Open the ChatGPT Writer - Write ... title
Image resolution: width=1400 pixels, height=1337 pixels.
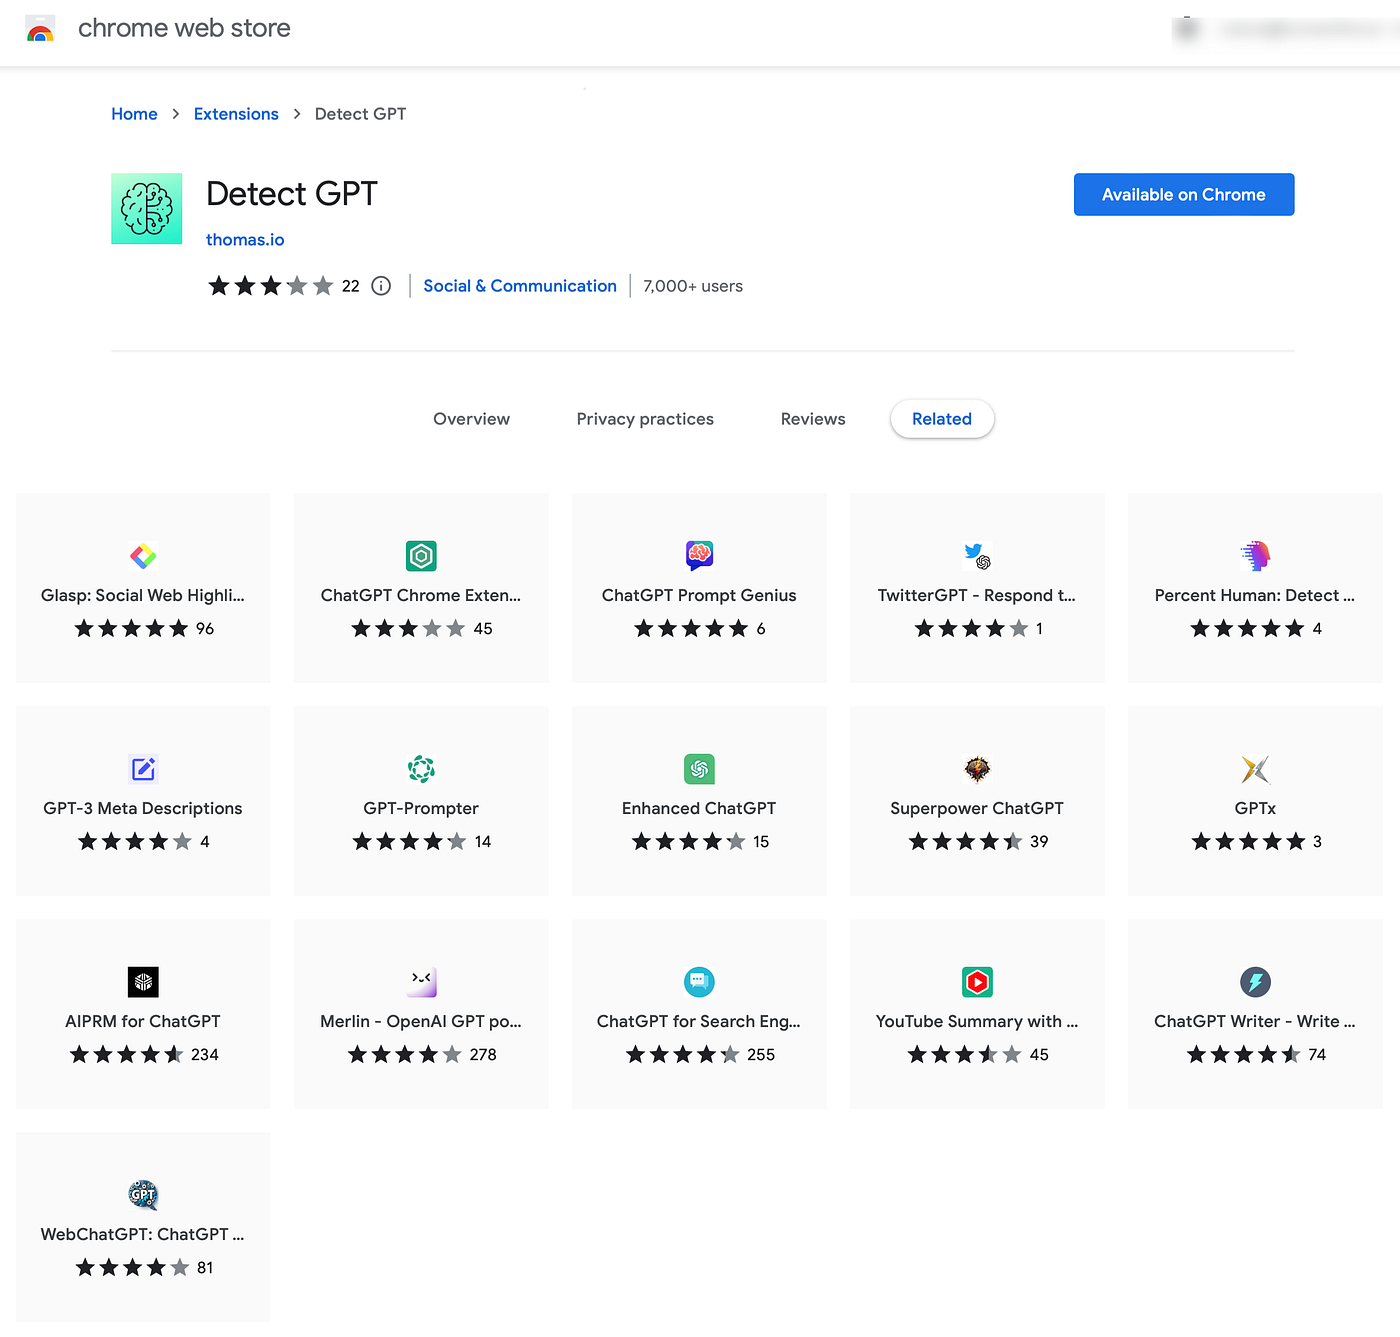[1255, 1021]
